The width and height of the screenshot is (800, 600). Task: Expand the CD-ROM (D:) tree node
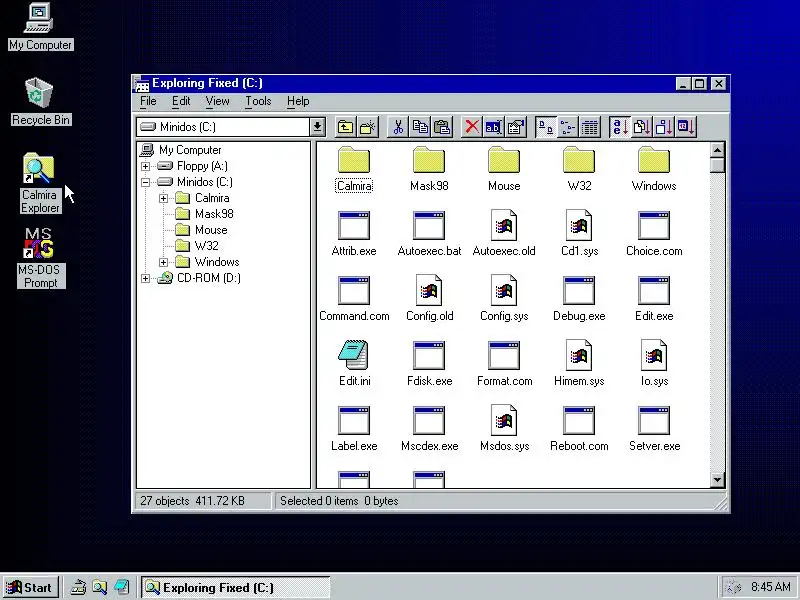(145, 278)
